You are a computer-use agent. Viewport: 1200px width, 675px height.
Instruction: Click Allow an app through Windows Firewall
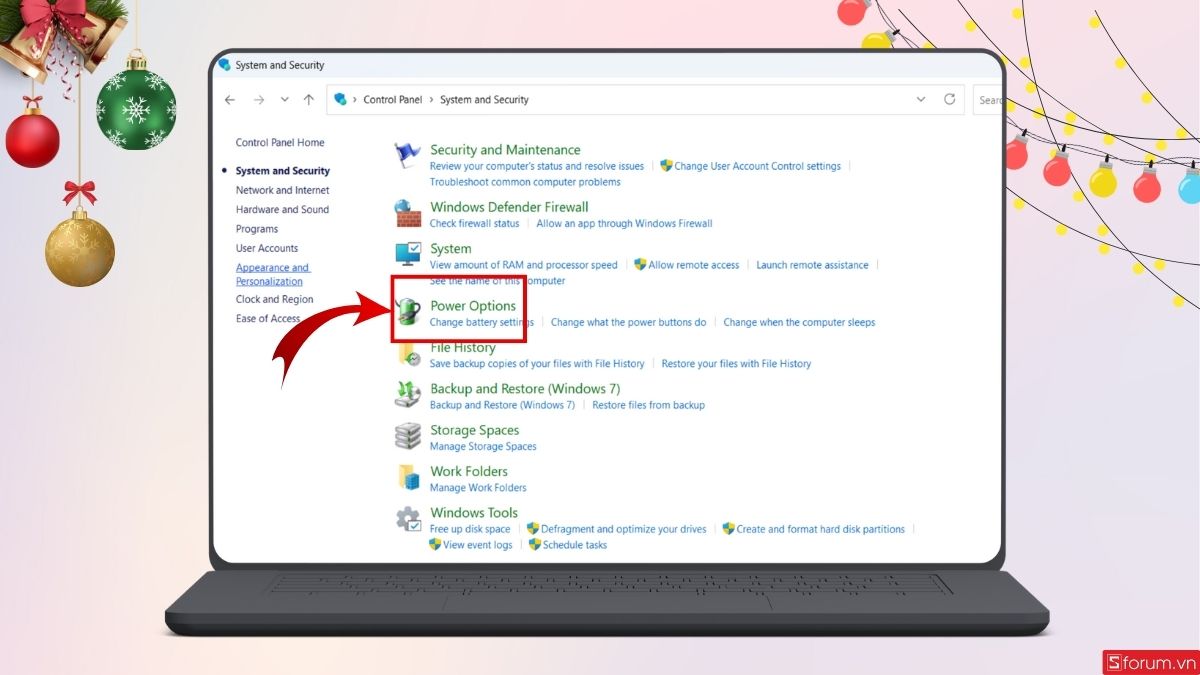pyautogui.click(x=624, y=224)
